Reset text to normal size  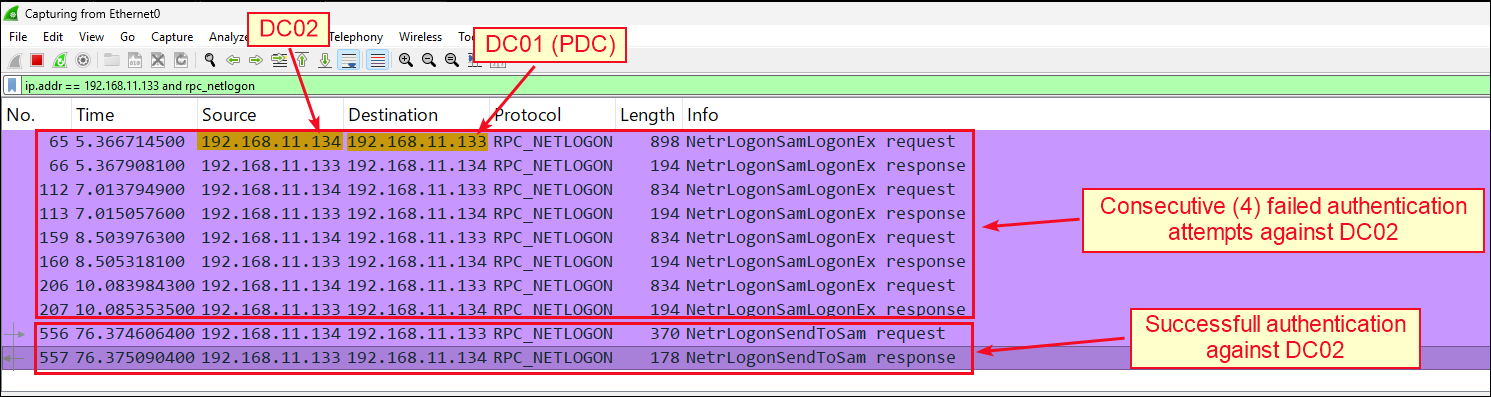452,60
